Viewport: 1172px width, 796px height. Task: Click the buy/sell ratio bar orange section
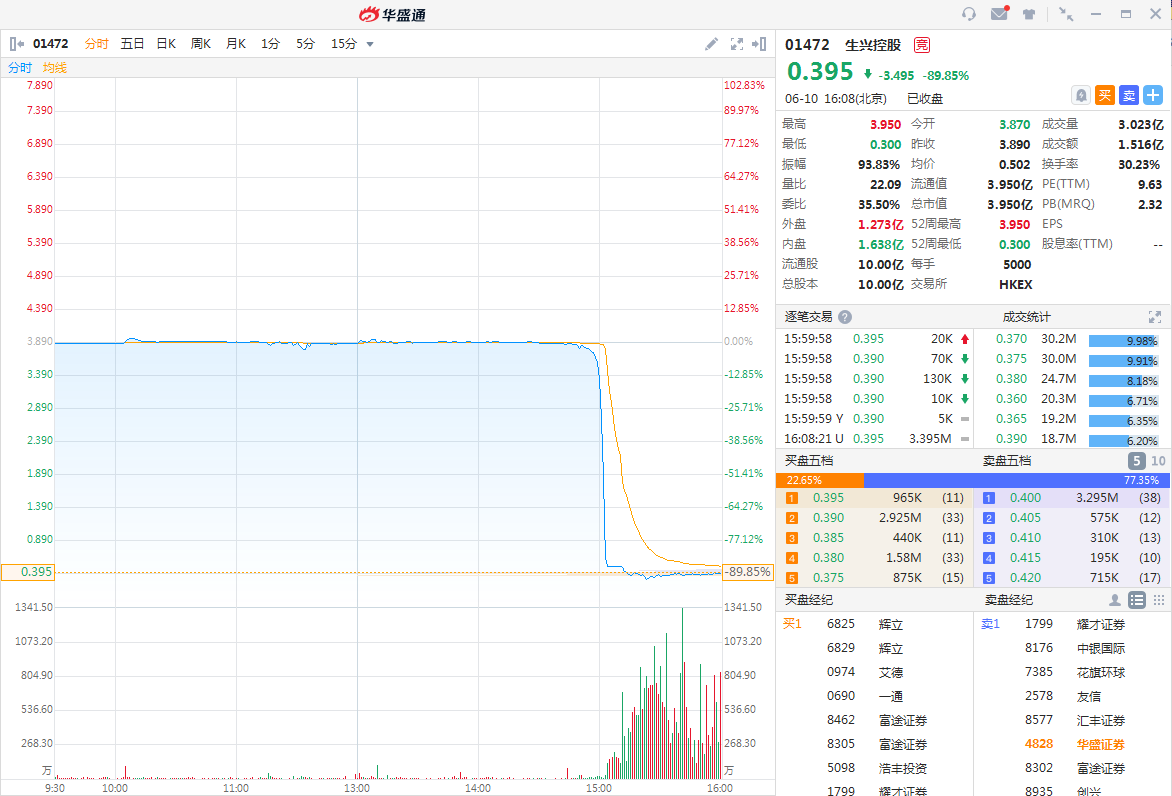[x=818, y=480]
